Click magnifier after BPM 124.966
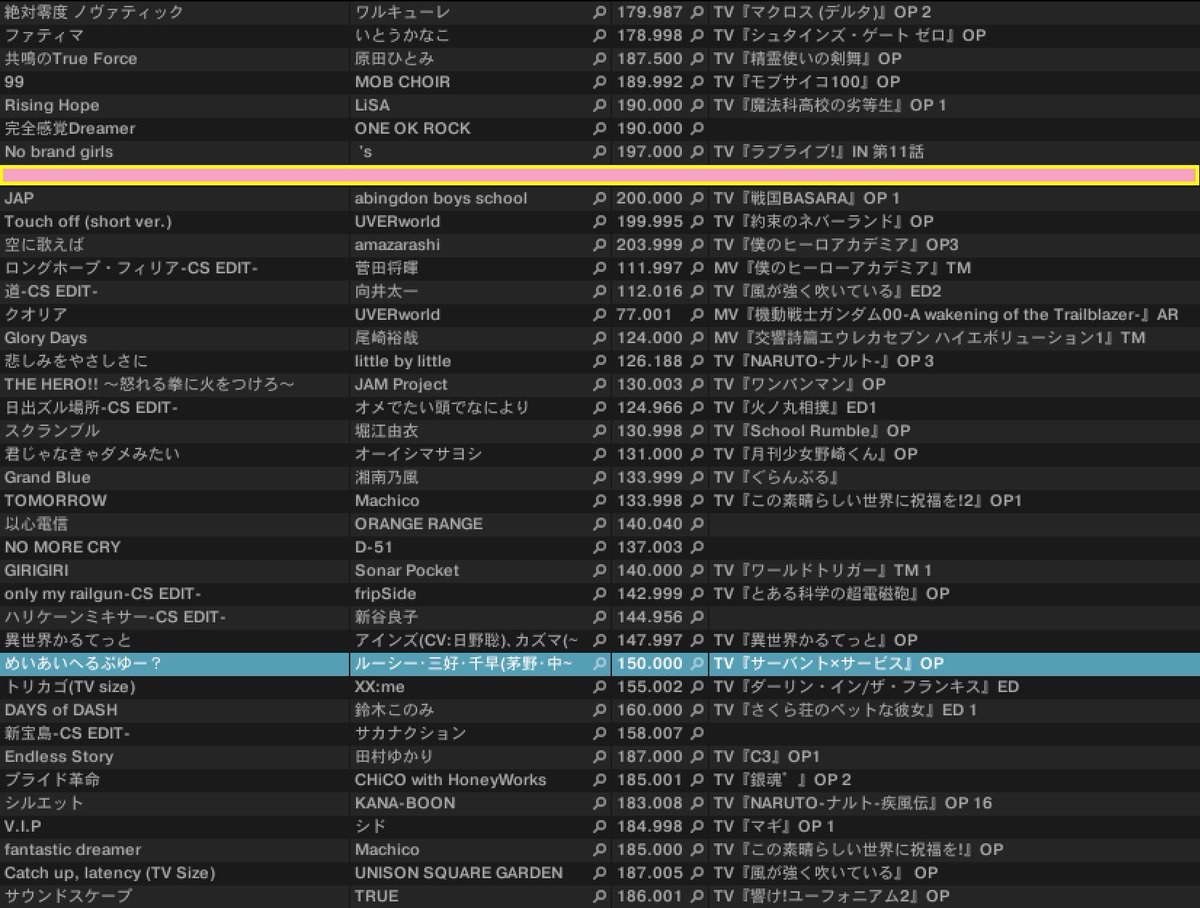This screenshot has height=908, width=1200. 698,407
